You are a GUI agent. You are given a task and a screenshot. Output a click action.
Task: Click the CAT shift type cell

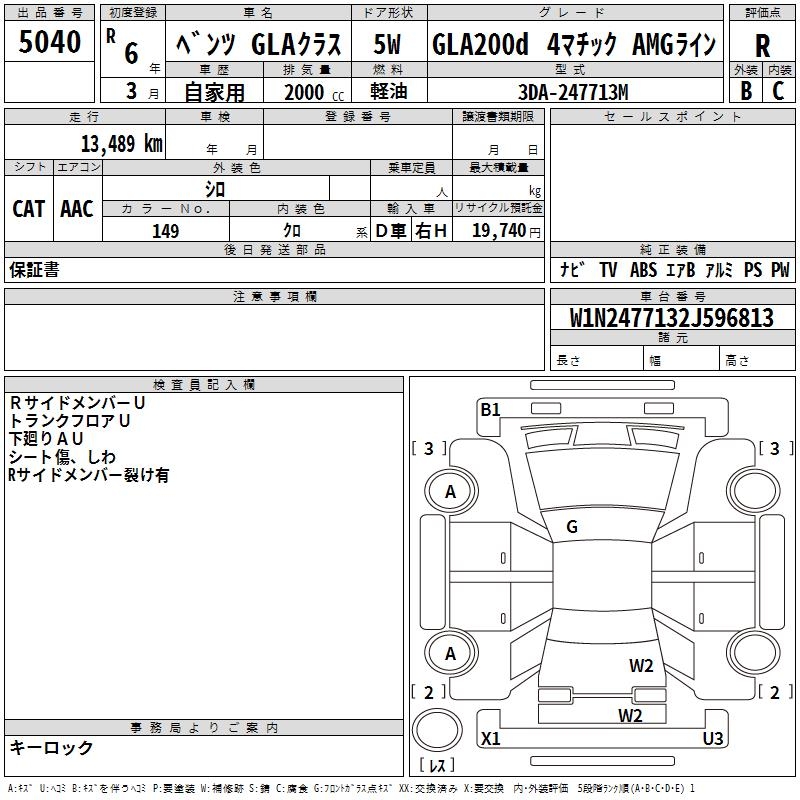(28, 208)
